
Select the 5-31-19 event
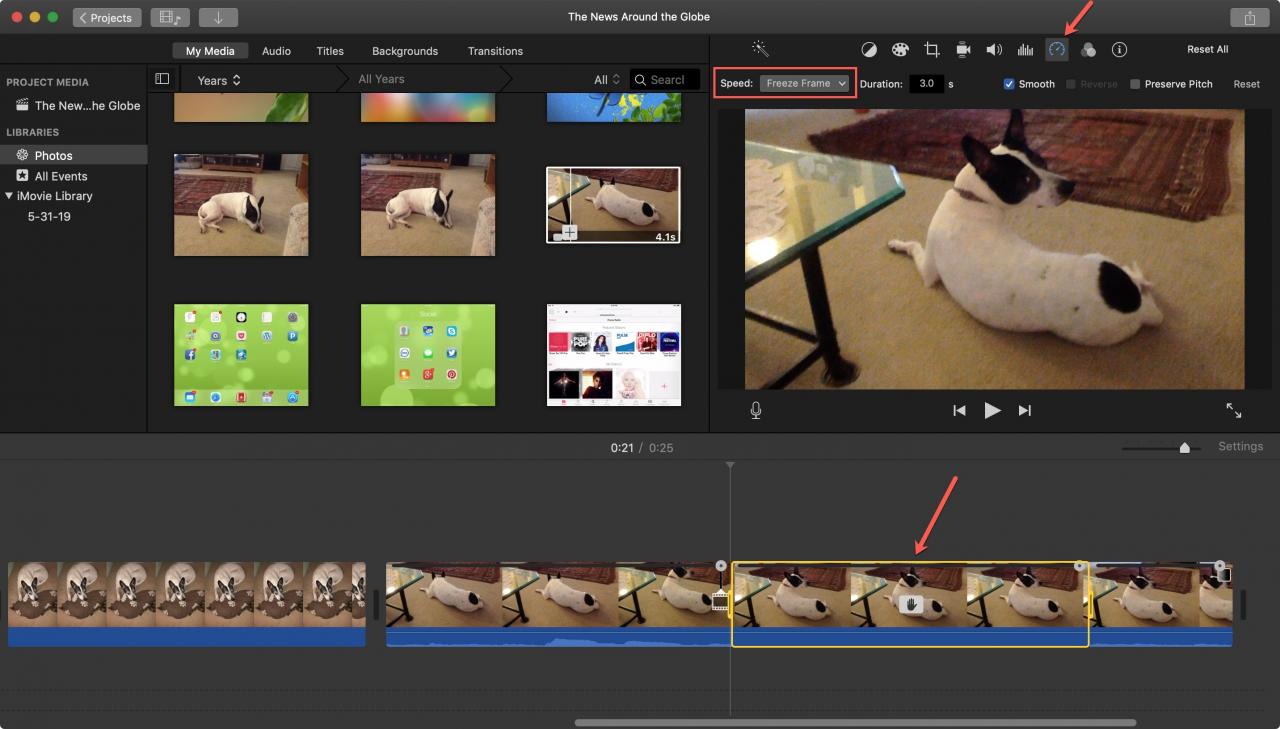click(x=49, y=216)
